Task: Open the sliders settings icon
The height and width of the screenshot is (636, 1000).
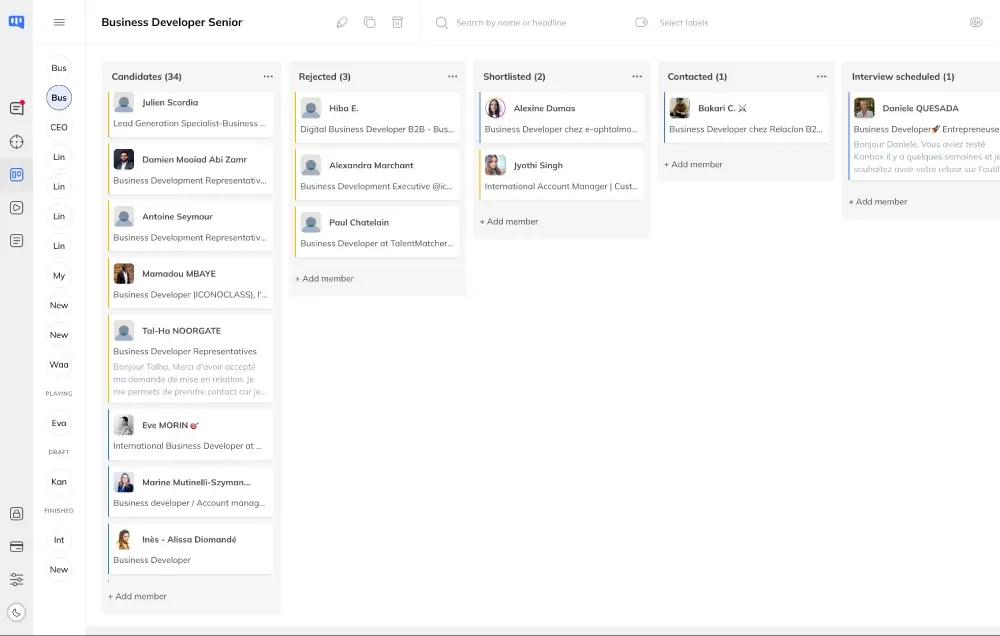Action: coord(17,579)
